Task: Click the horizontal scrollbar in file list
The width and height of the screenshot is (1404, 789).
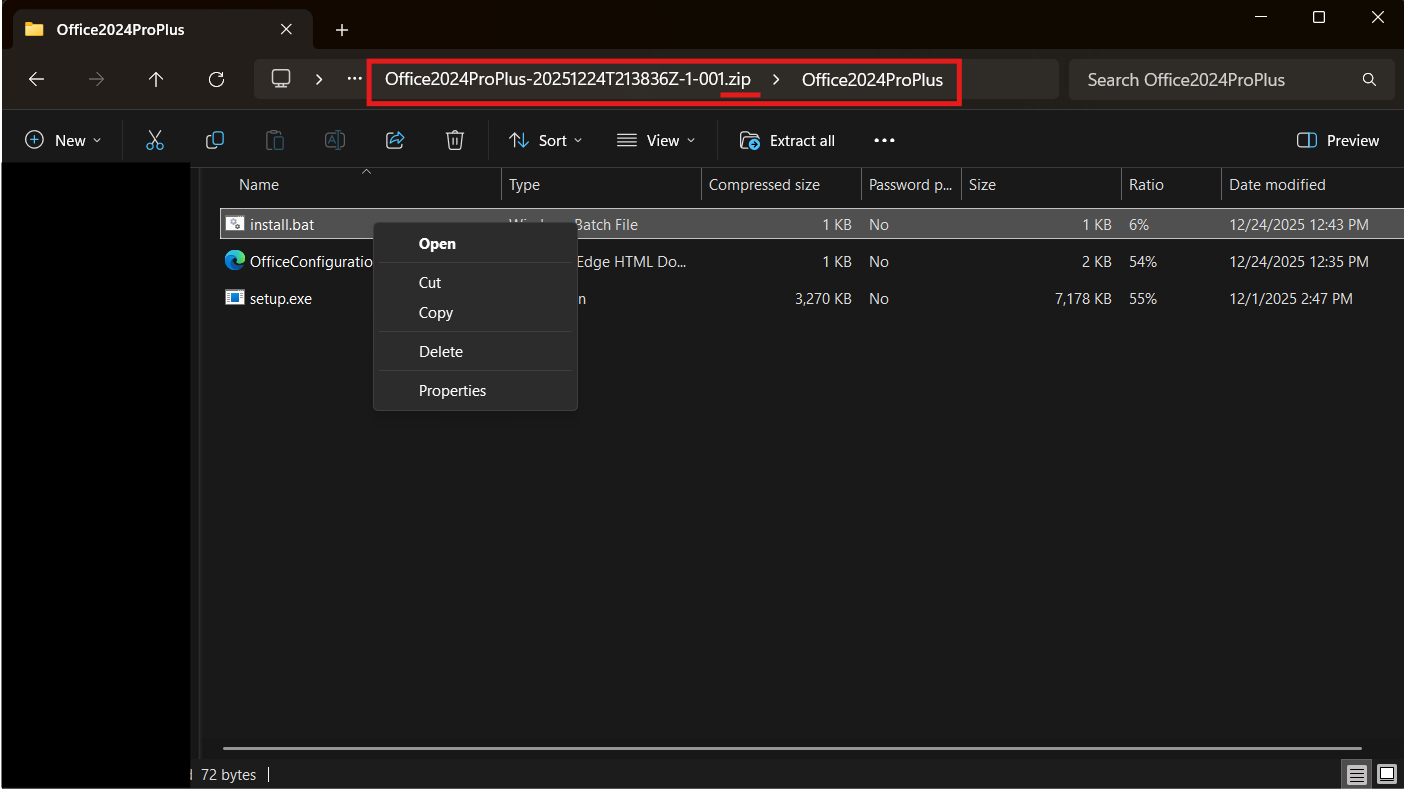Action: click(x=790, y=747)
